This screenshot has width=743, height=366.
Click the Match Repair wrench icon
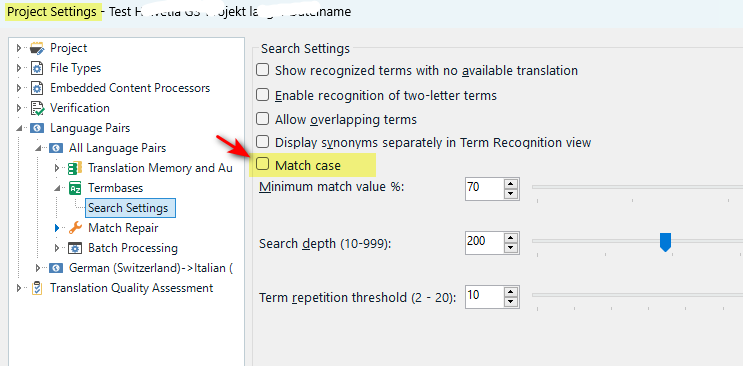coord(75,228)
